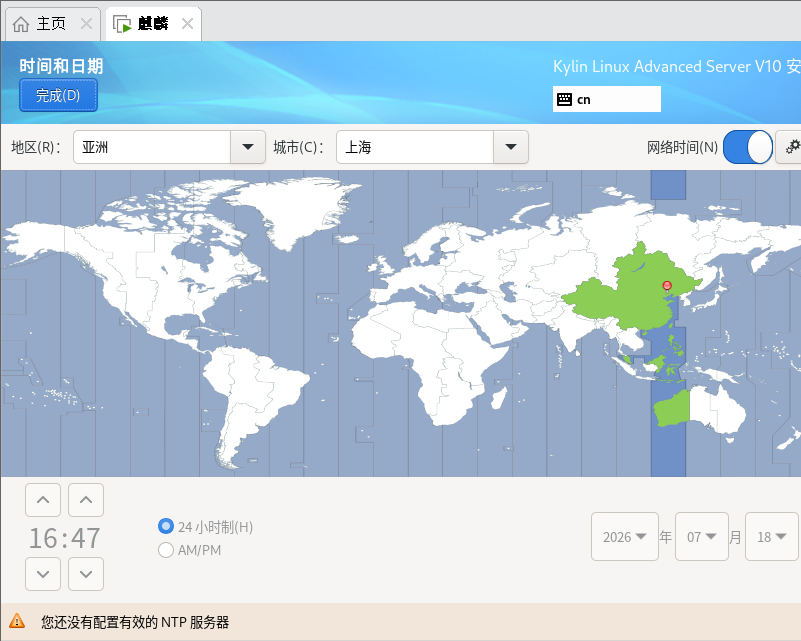This screenshot has width=801, height=641.
Task: Open NTP server settings gear button
Action: tap(791, 147)
